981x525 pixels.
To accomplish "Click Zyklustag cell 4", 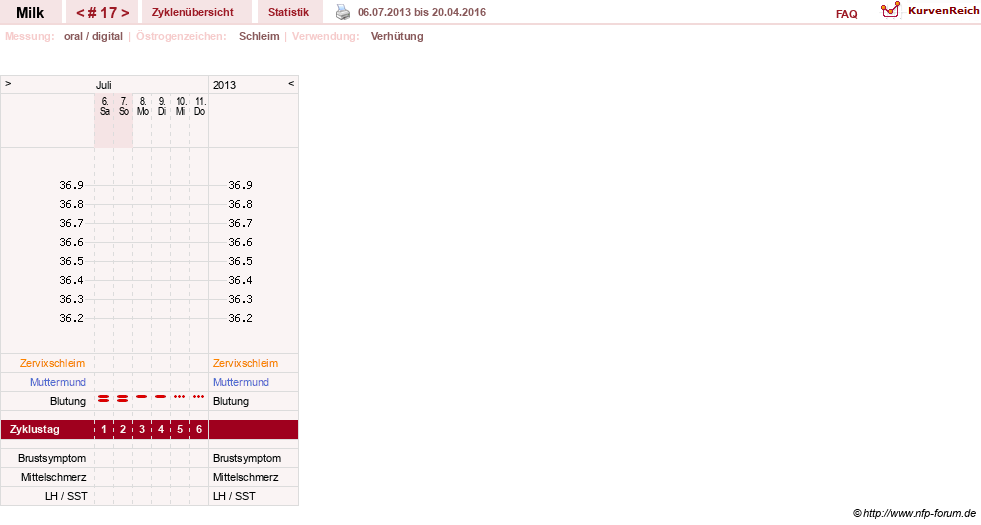I will point(161,429).
